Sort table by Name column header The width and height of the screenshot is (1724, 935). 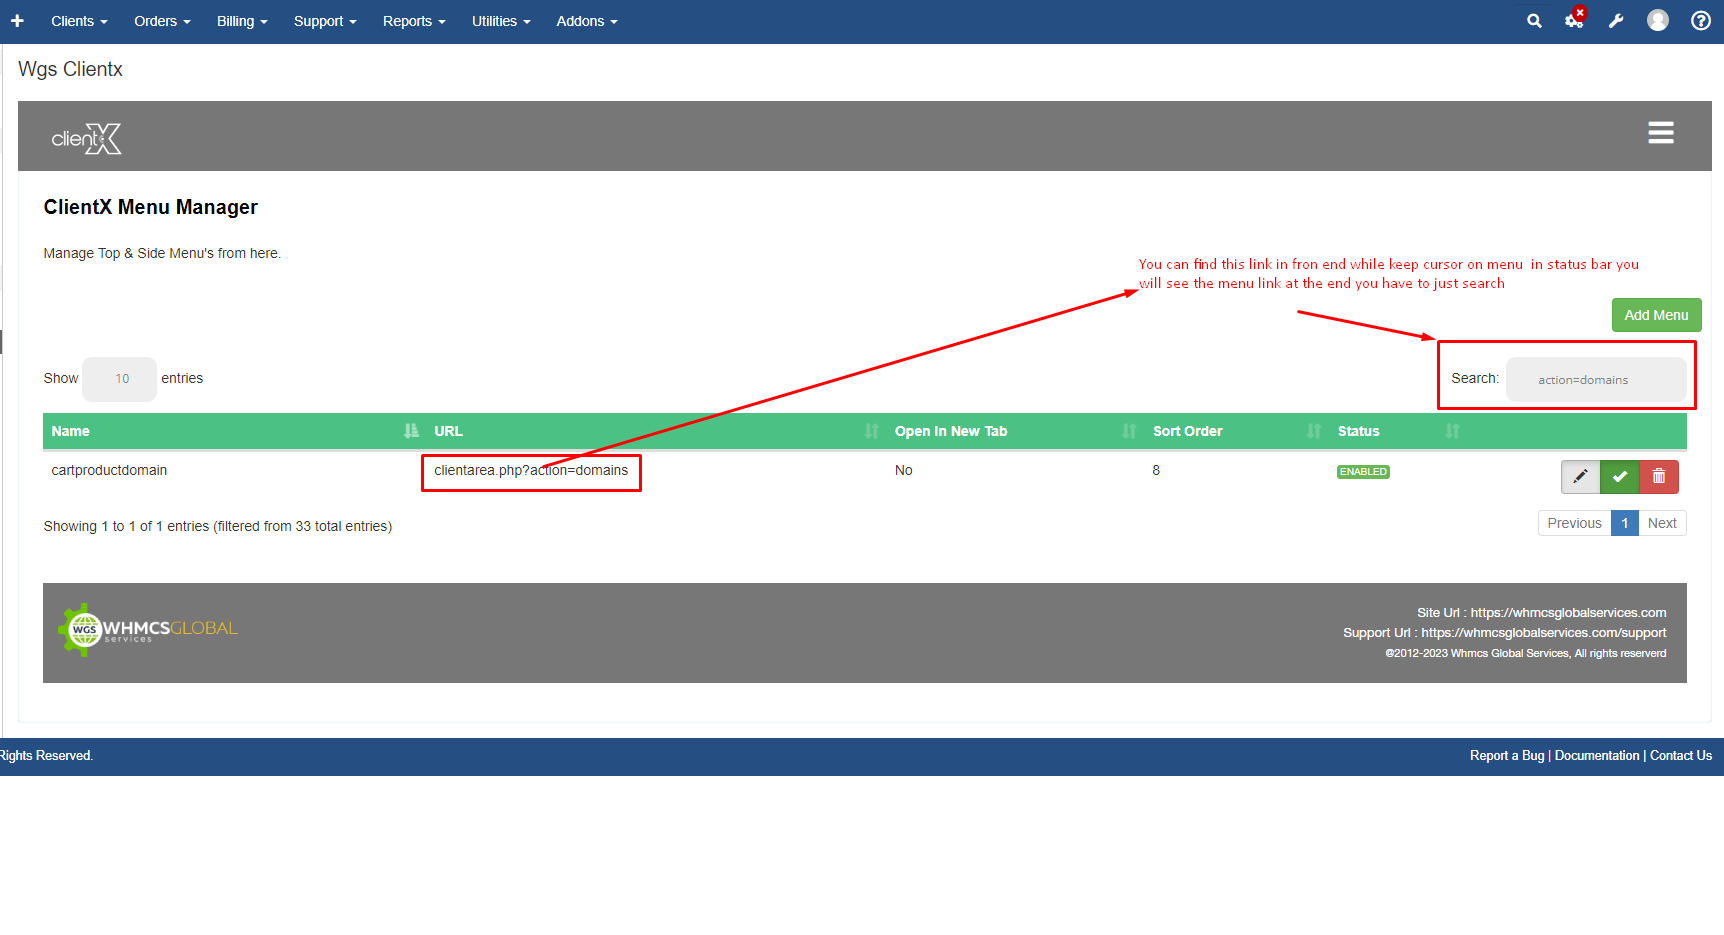(71, 431)
